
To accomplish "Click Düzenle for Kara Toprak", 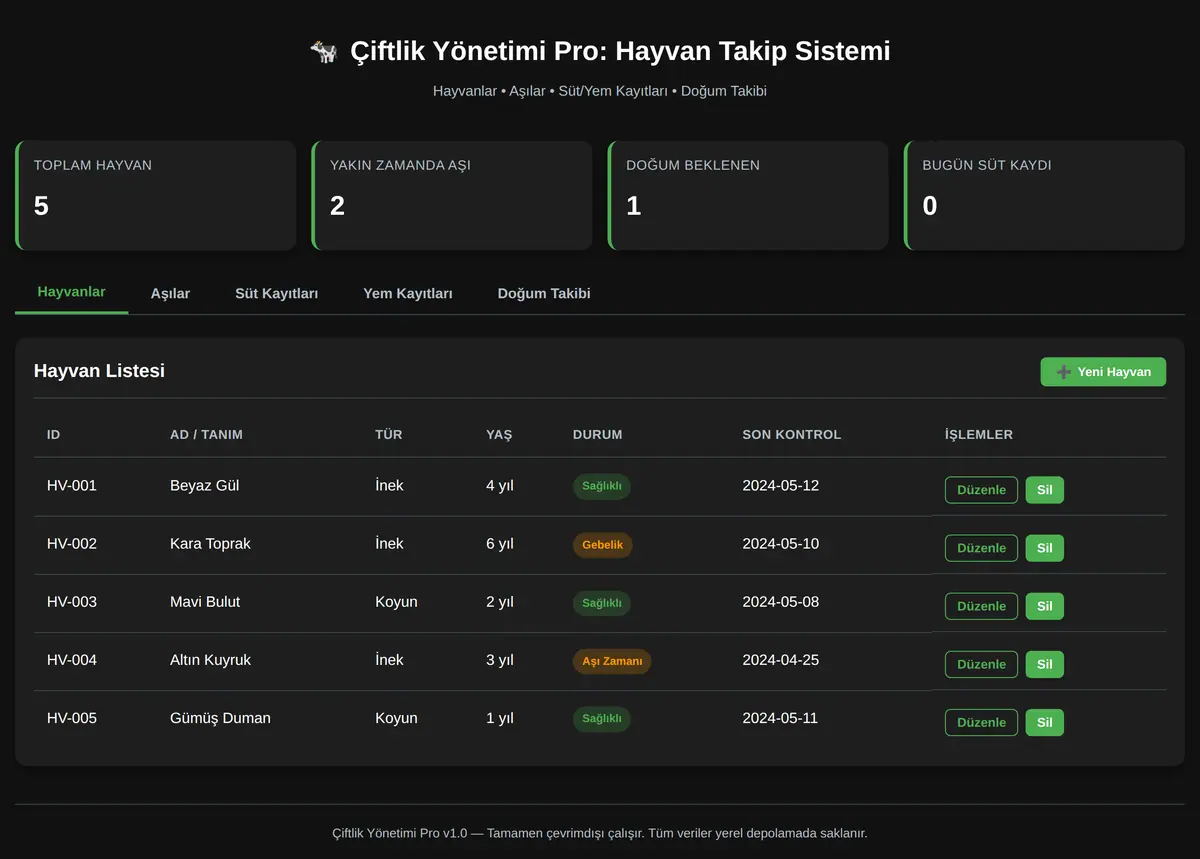I will [x=981, y=548].
